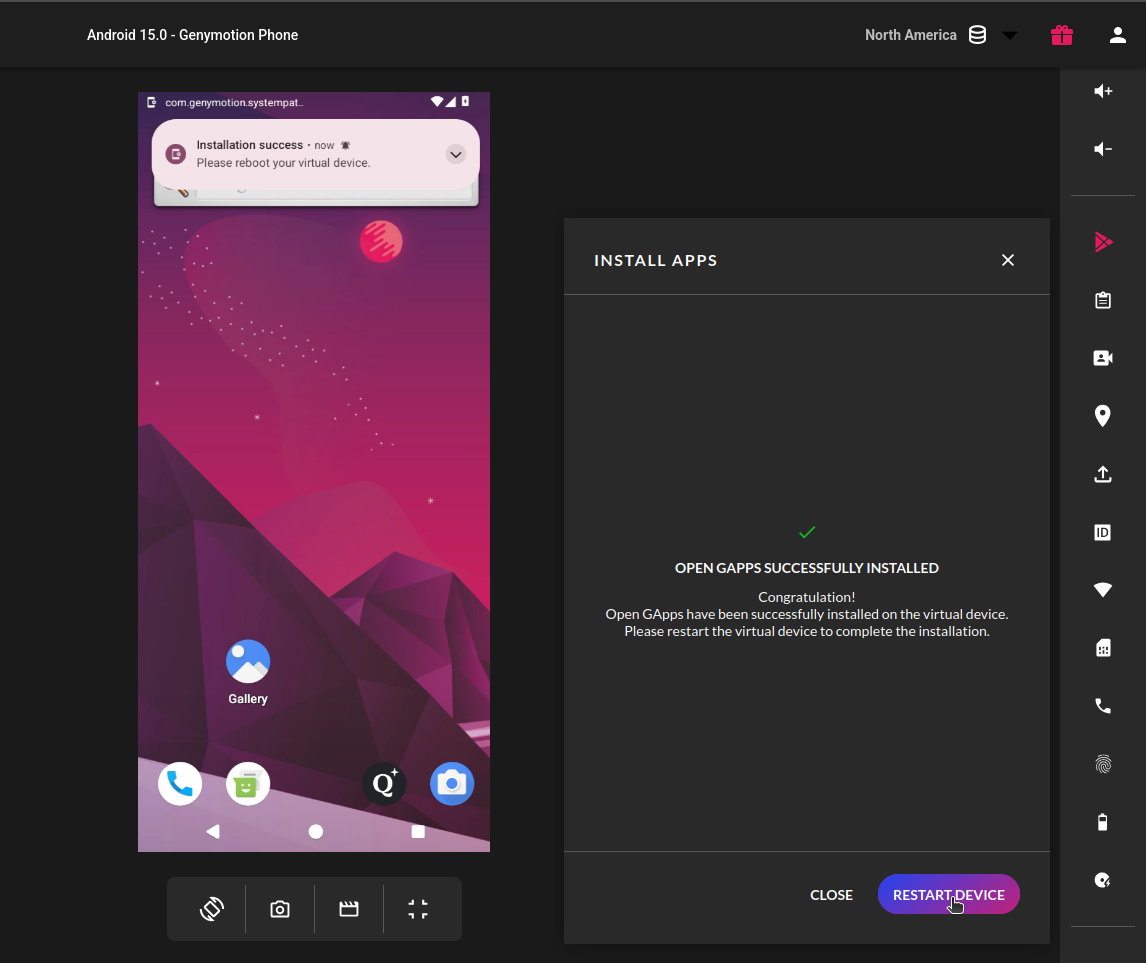The image size is (1146, 963).
Task: Decrease the device volume
Action: tap(1102, 149)
